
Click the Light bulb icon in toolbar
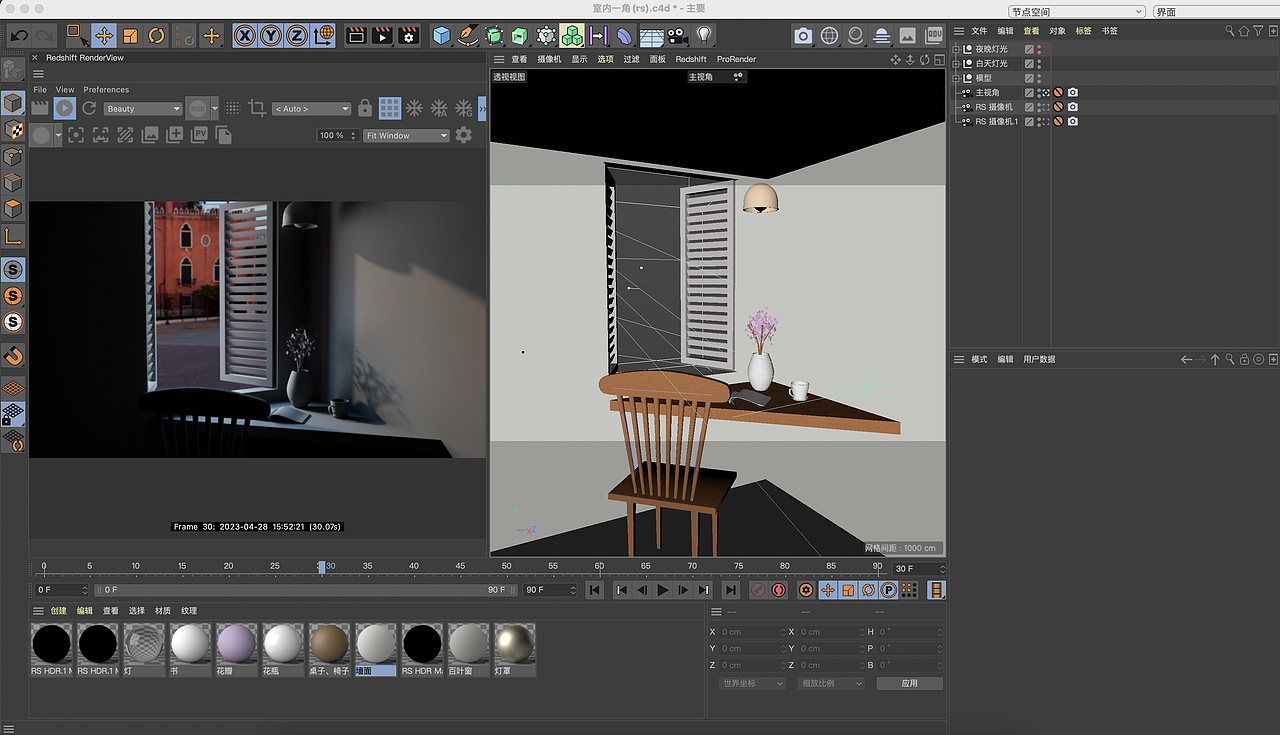coord(704,36)
